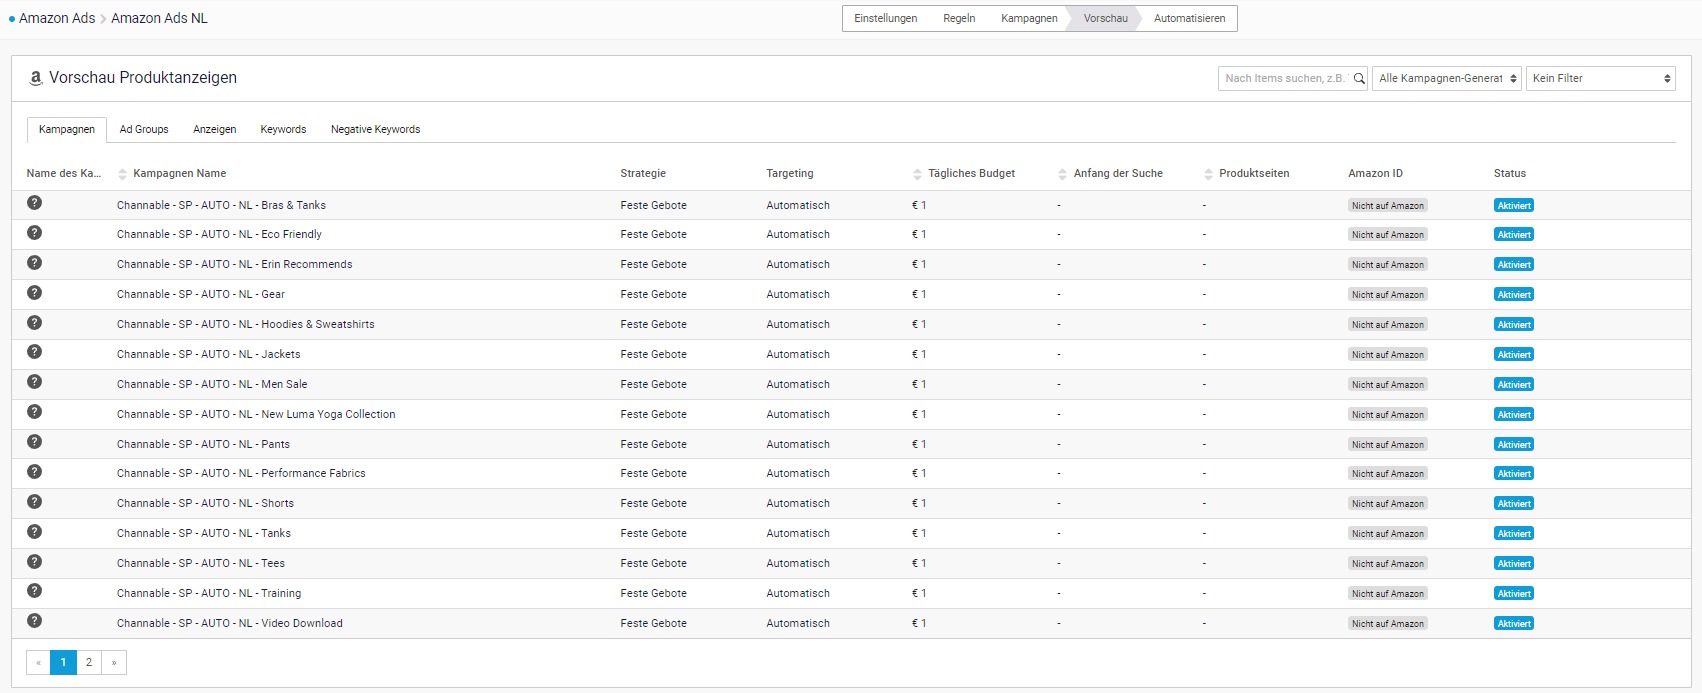1702x693 pixels.
Task: Click help icon for Jackets campaign row
Action: (x=34, y=352)
